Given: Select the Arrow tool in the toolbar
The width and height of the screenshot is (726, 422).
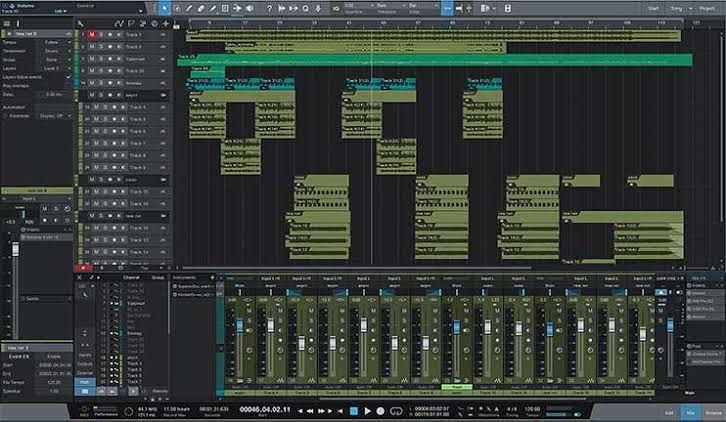Looking at the screenshot, I should pos(164,8).
